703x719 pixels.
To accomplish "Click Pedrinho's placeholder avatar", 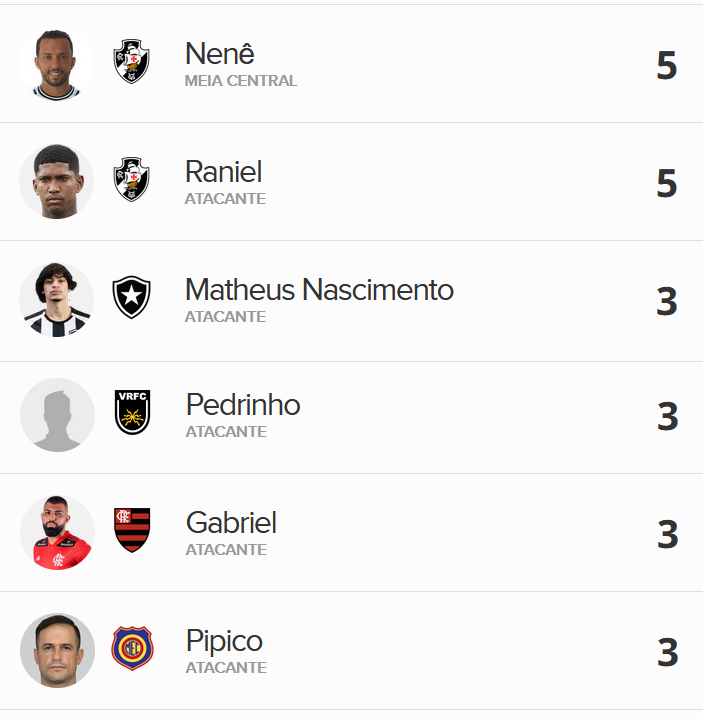I will pos(57,414).
